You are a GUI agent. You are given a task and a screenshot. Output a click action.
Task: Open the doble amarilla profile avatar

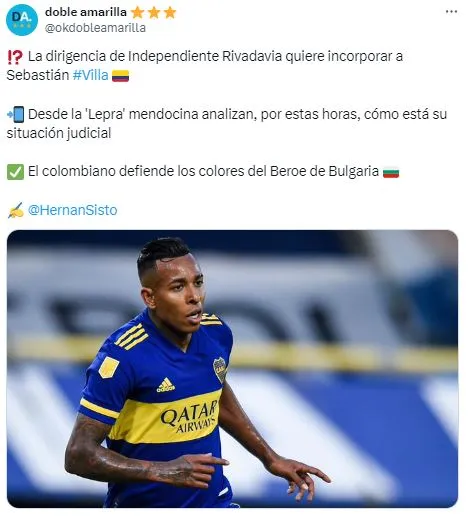pyautogui.click(x=22, y=20)
